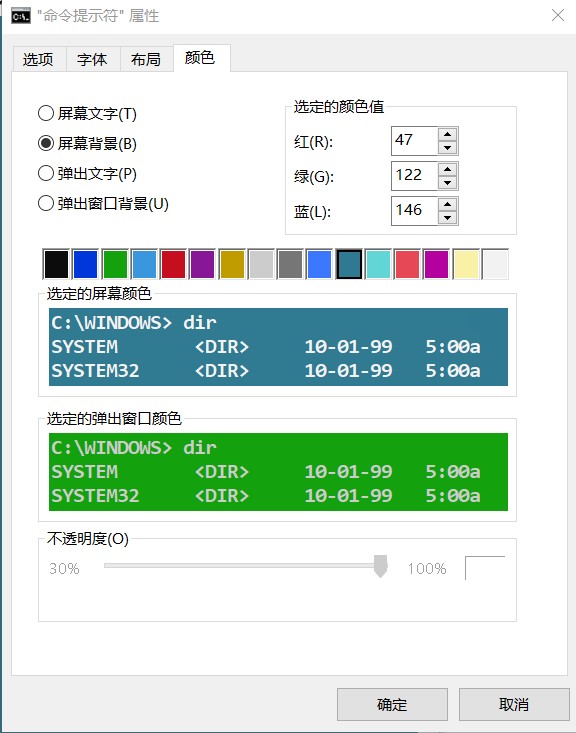Click the 绿(G) value field
The width and height of the screenshot is (576, 733).
pos(414,176)
